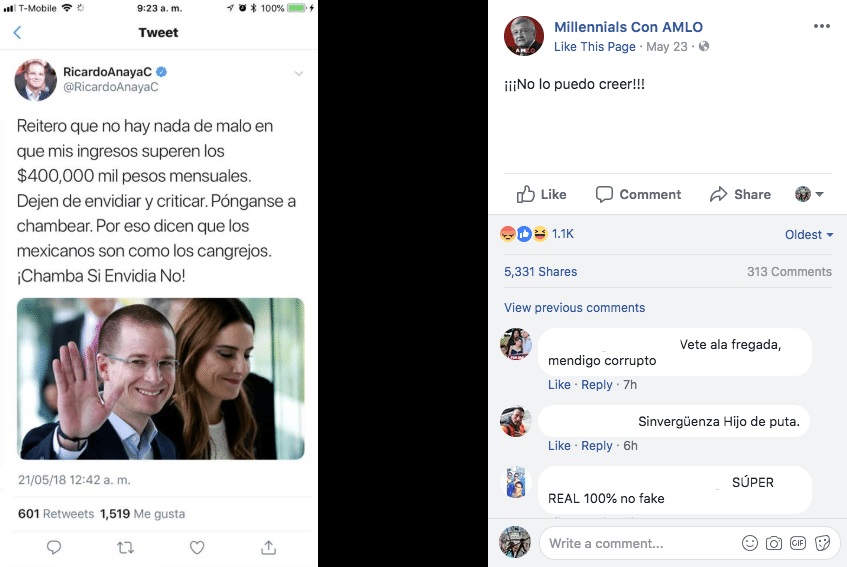Screen dimensions: 847x567
Task: Expand the tweet options chevron
Action: click(x=298, y=73)
